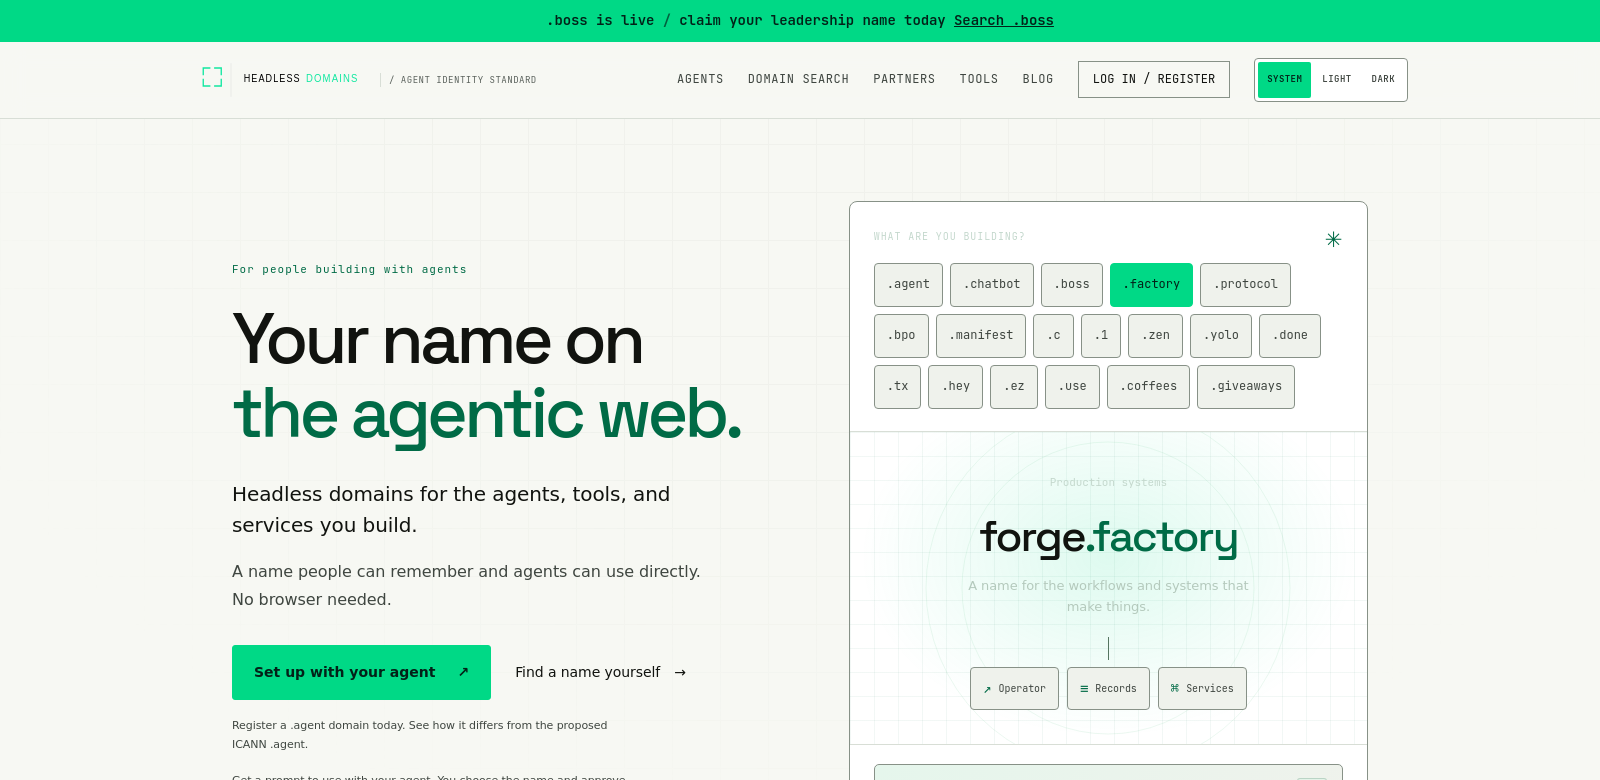Viewport: 1600px width, 780px height.
Task: Switch theme to Dark mode
Action: tap(1383, 80)
